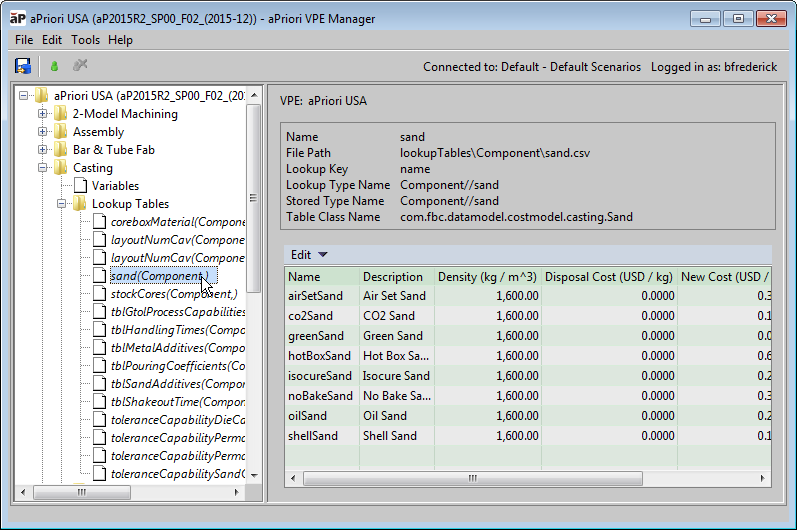Expand the Bar & Tube Fab node
The height and width of the screenshot is (530, 797).
tap(43, 150)
